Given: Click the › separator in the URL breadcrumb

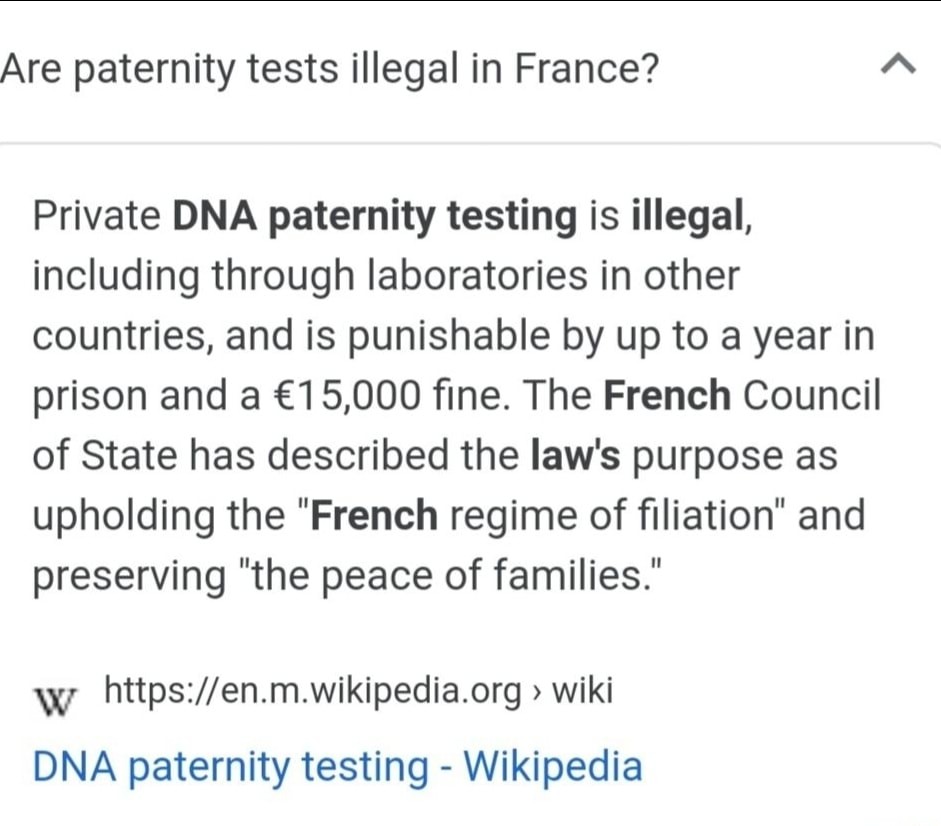Looking at the screenshot, I should click(536, 693).
